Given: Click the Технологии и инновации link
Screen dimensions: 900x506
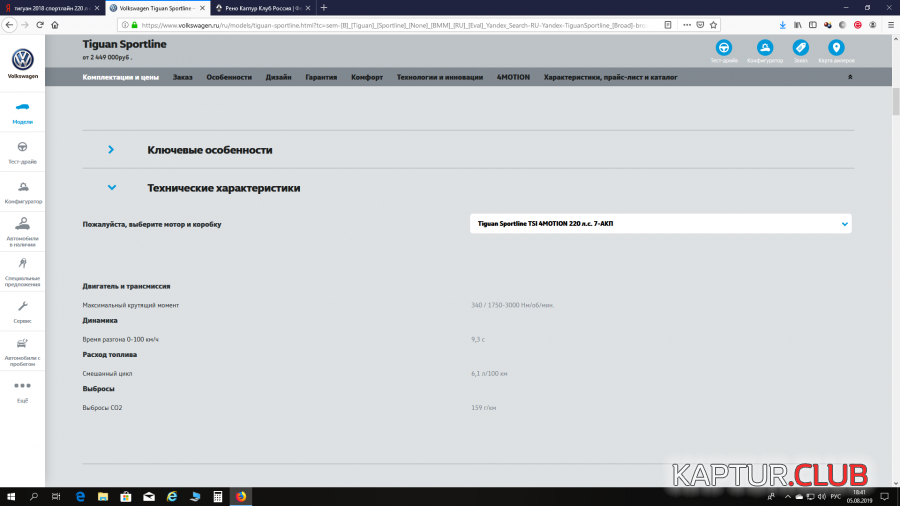Looking at the screenshot, I should 439,77.
